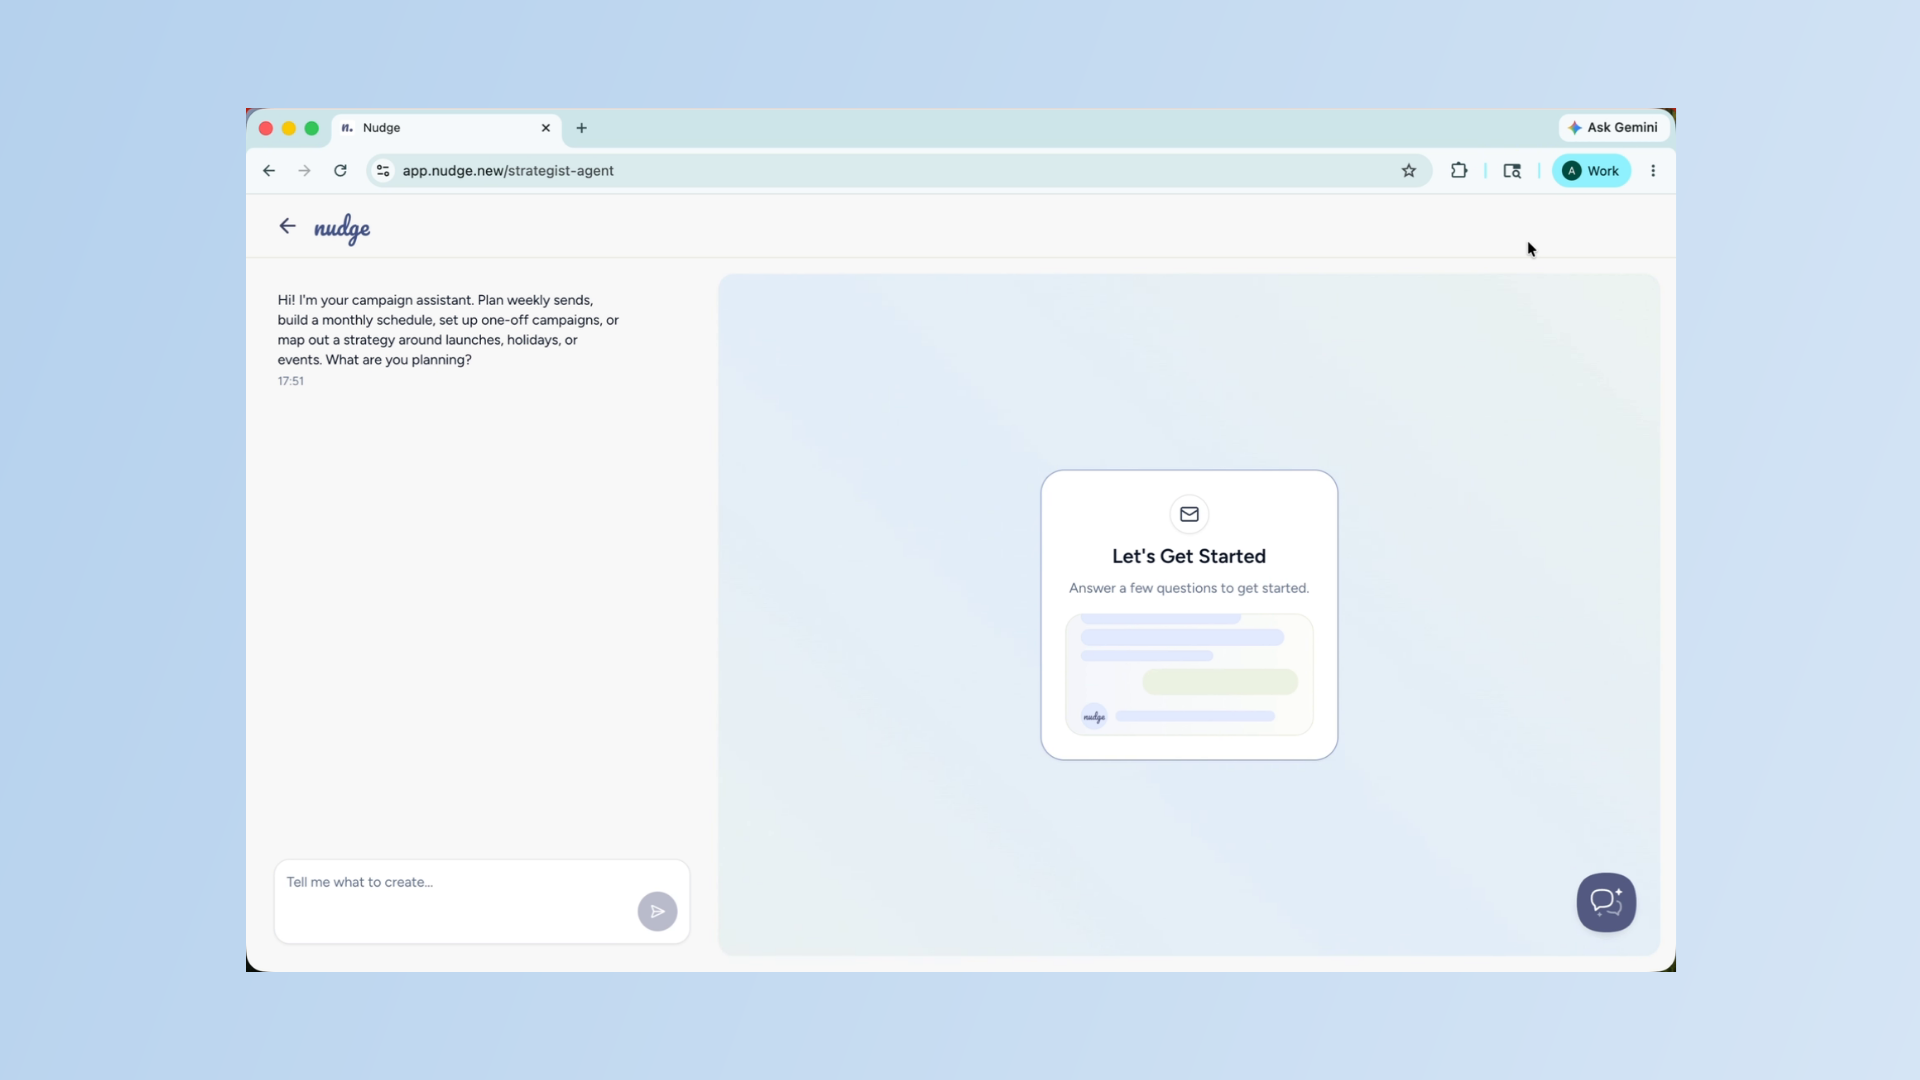Click the send message arrow button
The width and height of the screenshot is (1920, 1080).
[657, 911]
